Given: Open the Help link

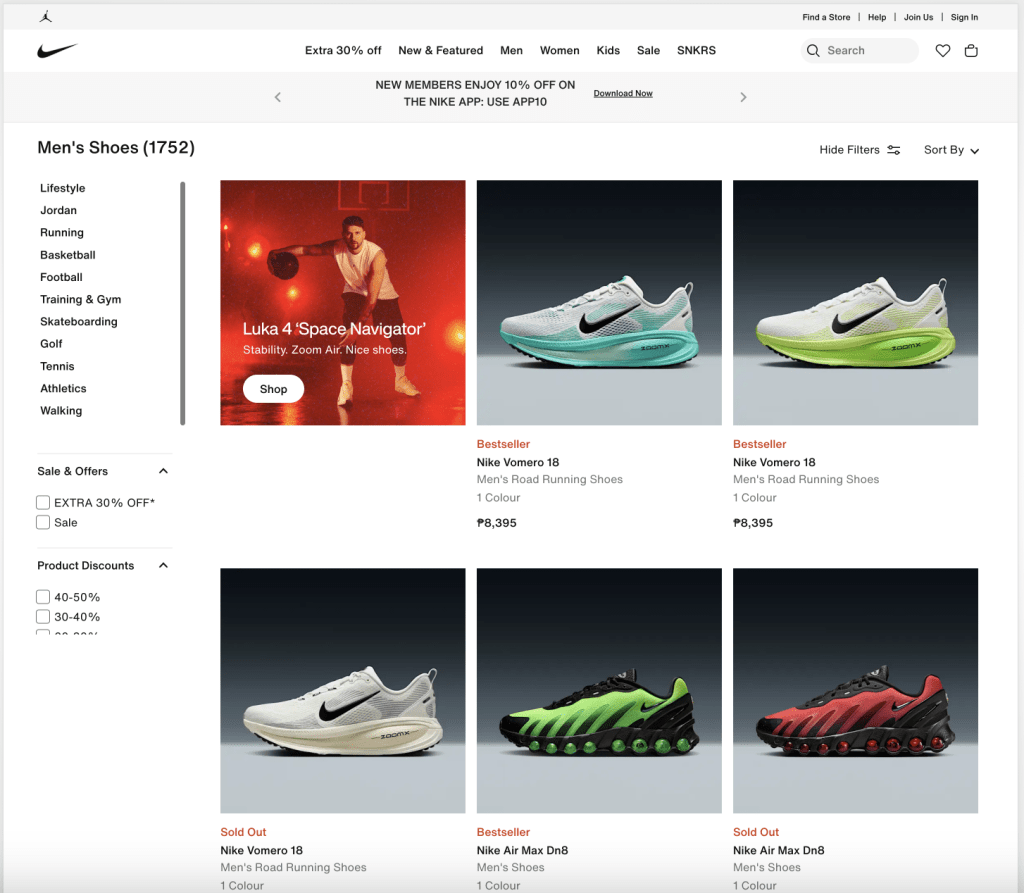Looking at the screenshot, I should tap(877, 17).
